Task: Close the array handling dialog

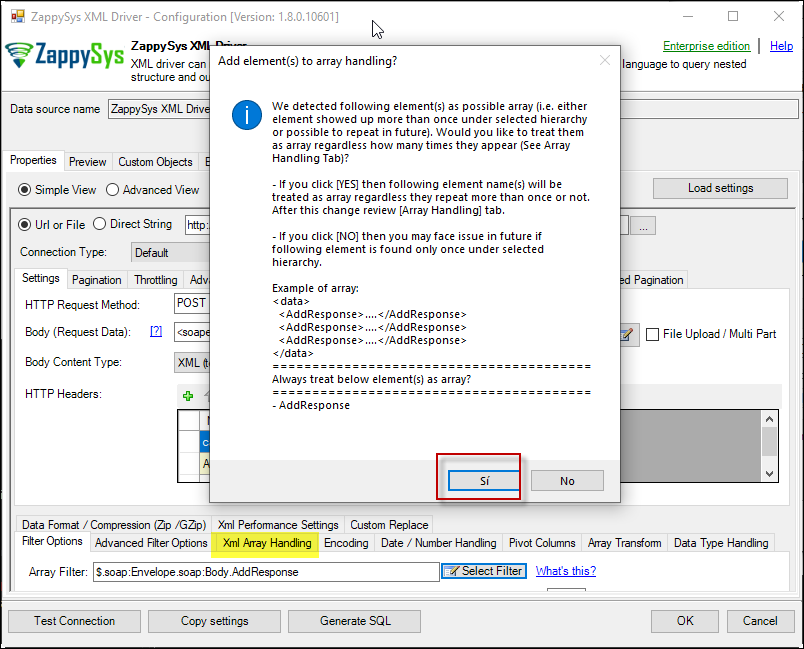Action: [x=605, y=60]
